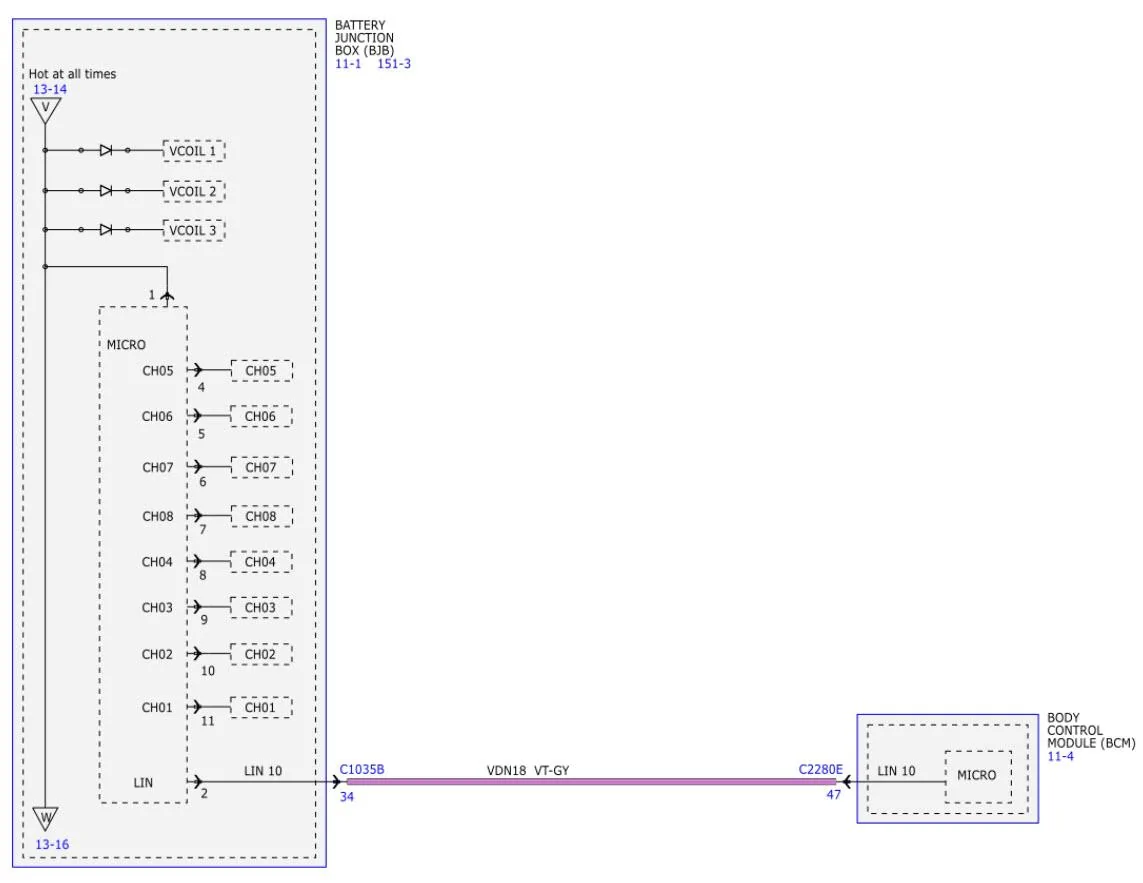This screenshot has height=883, width=1143.
Task: Select the VCOIL 2 diode symbol
Action: coord(106,190)
